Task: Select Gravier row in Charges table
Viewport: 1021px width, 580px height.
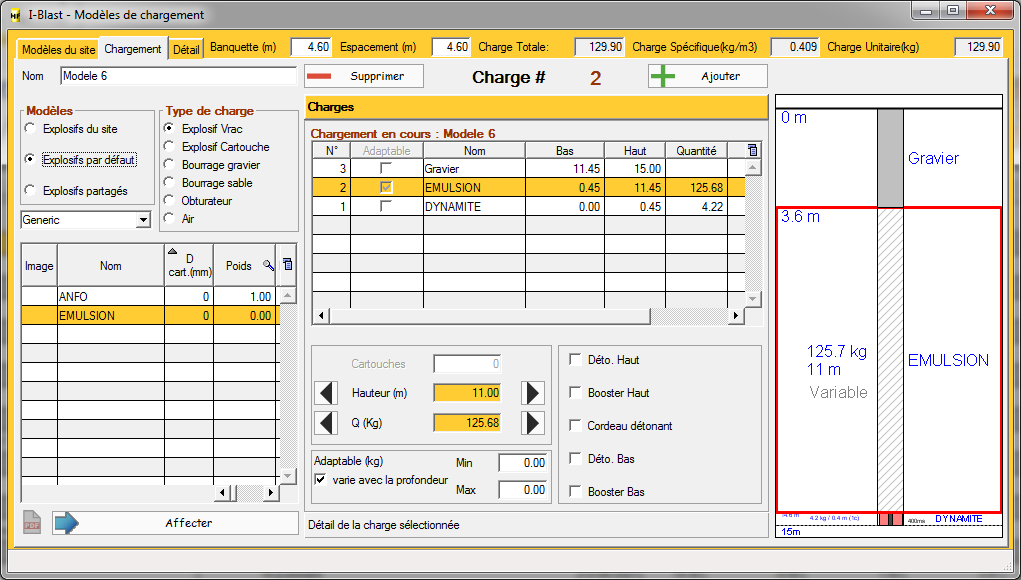Action: pos(528,169)
